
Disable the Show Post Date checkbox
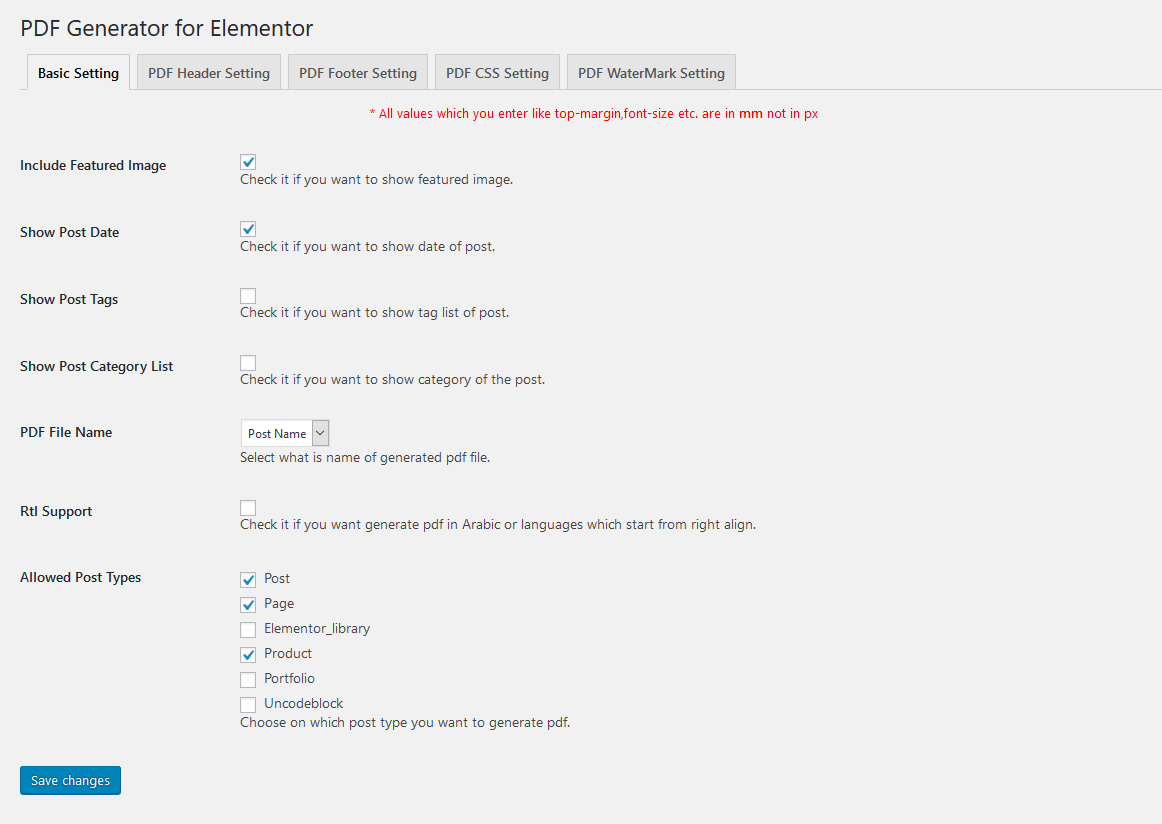(x=248, y=229)
